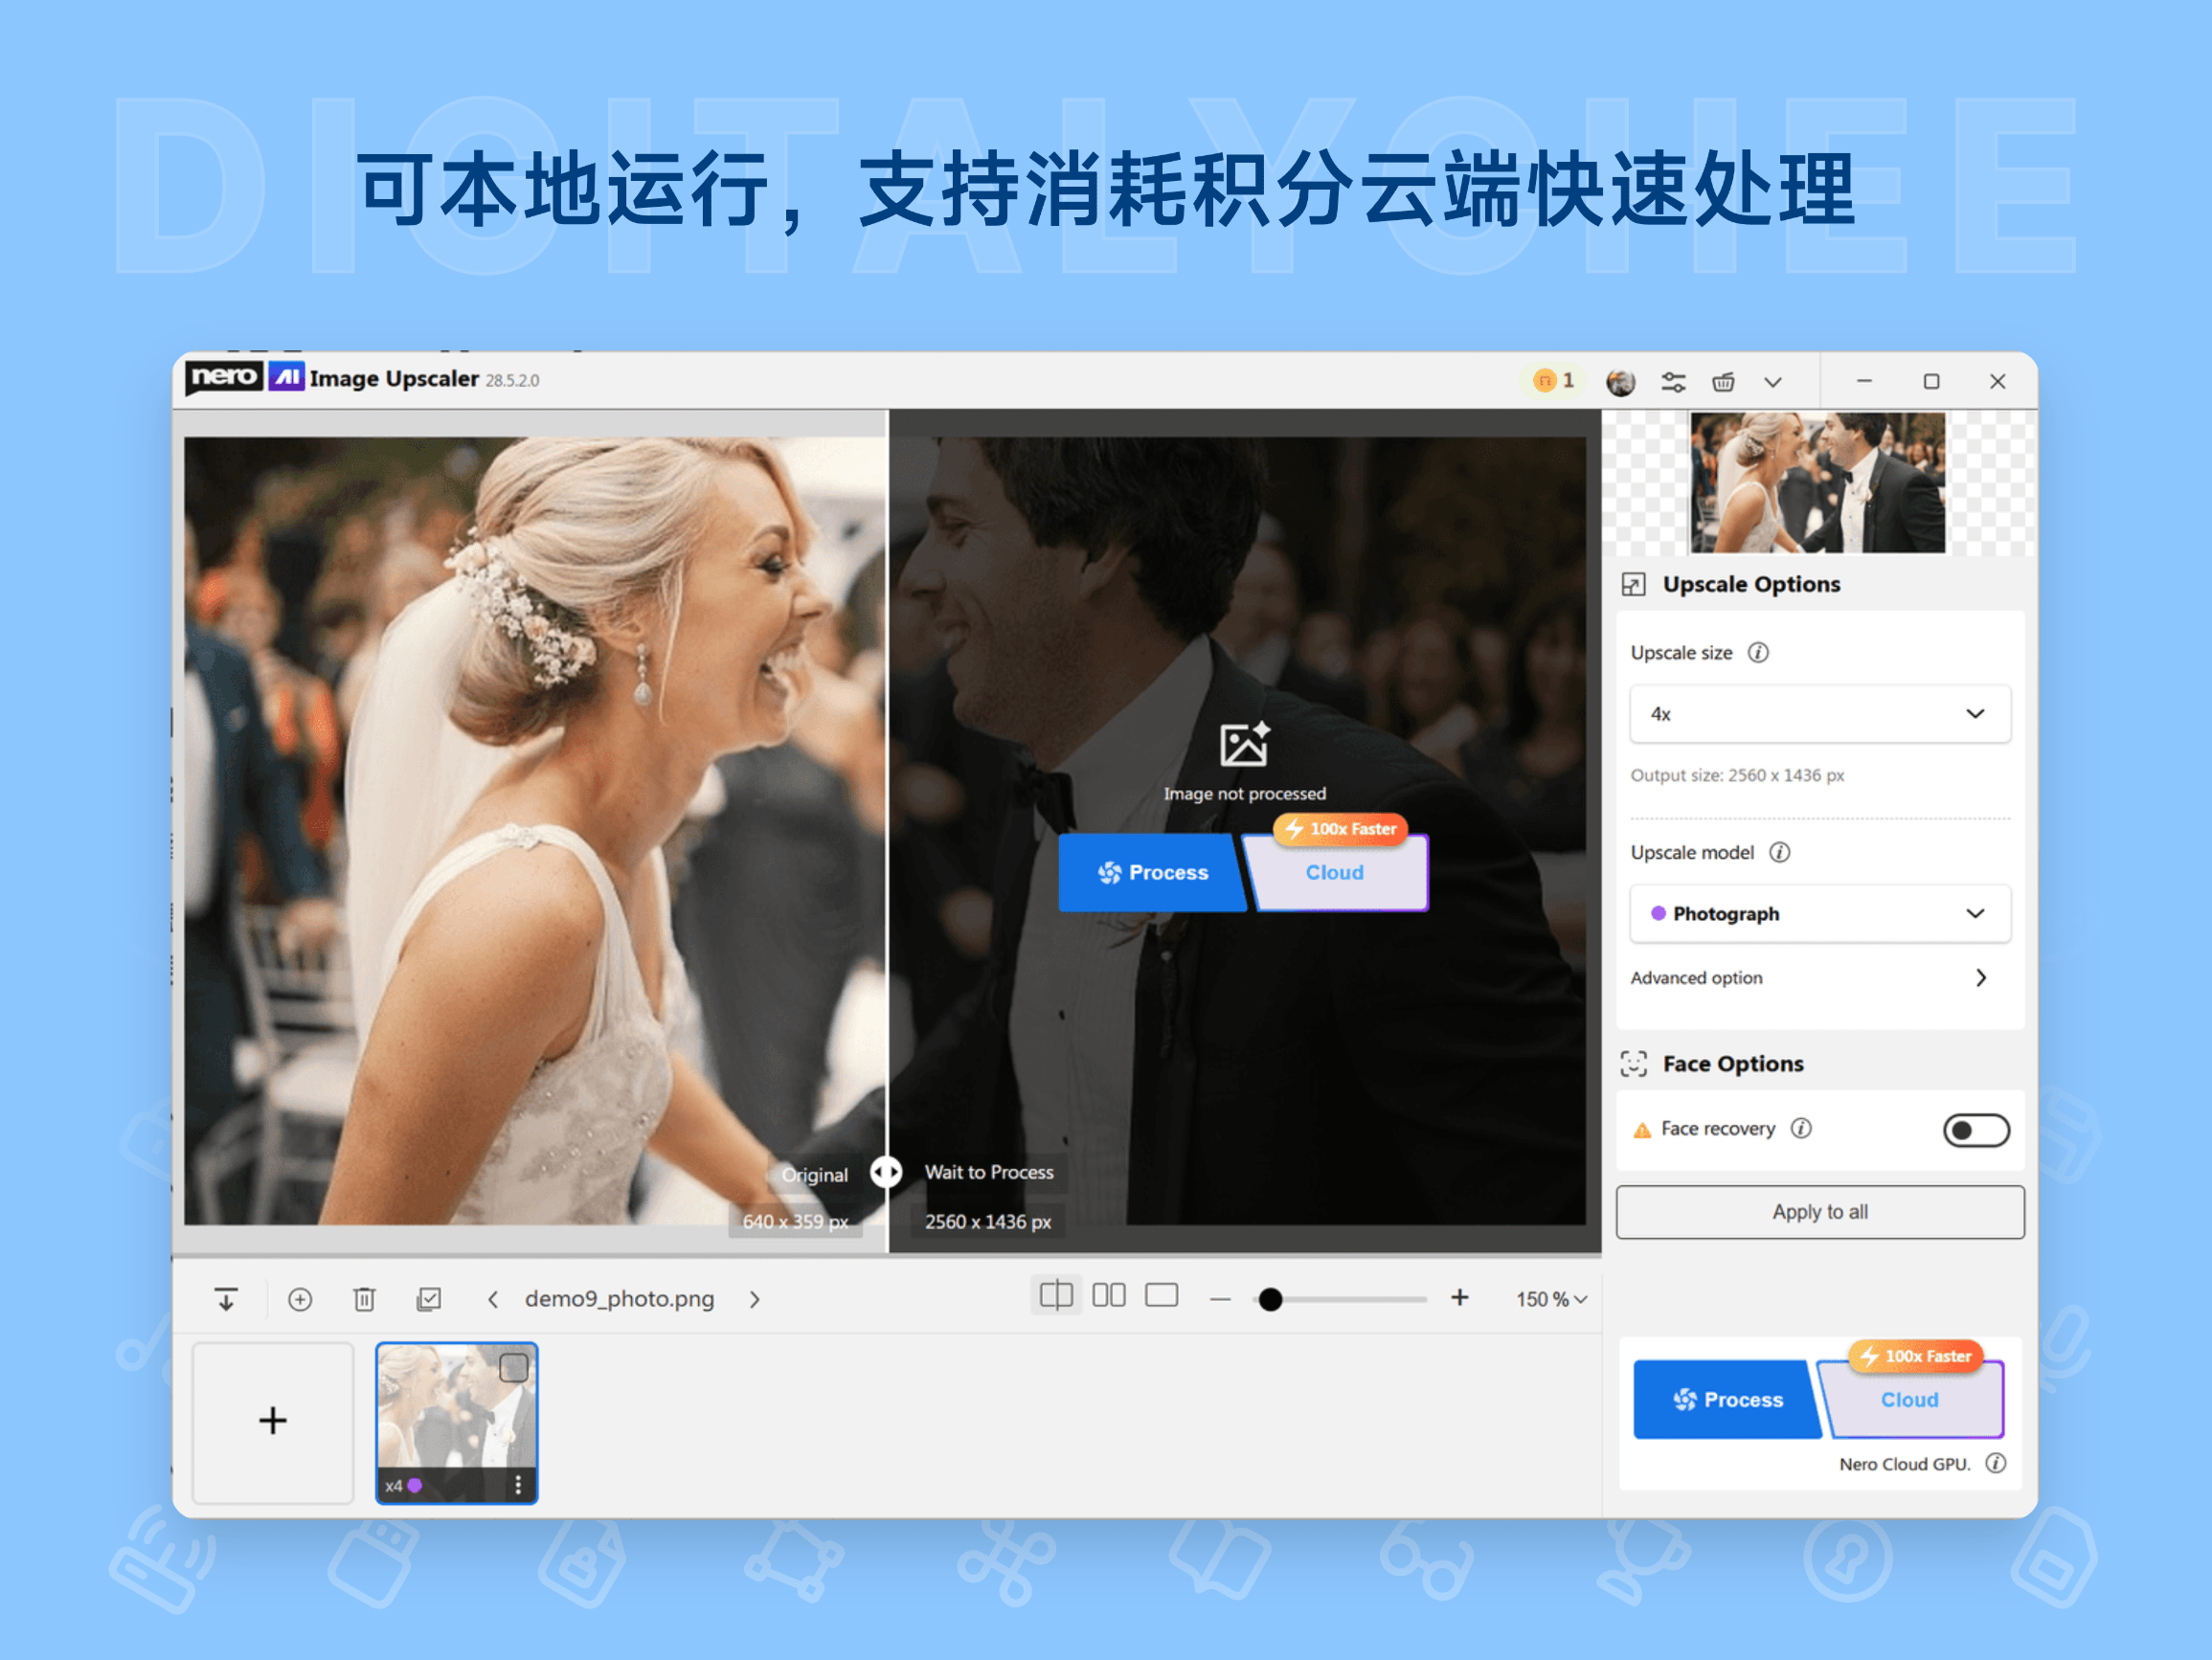Click the select-all checkbox icon in toolbar

tap(428, 1298)
